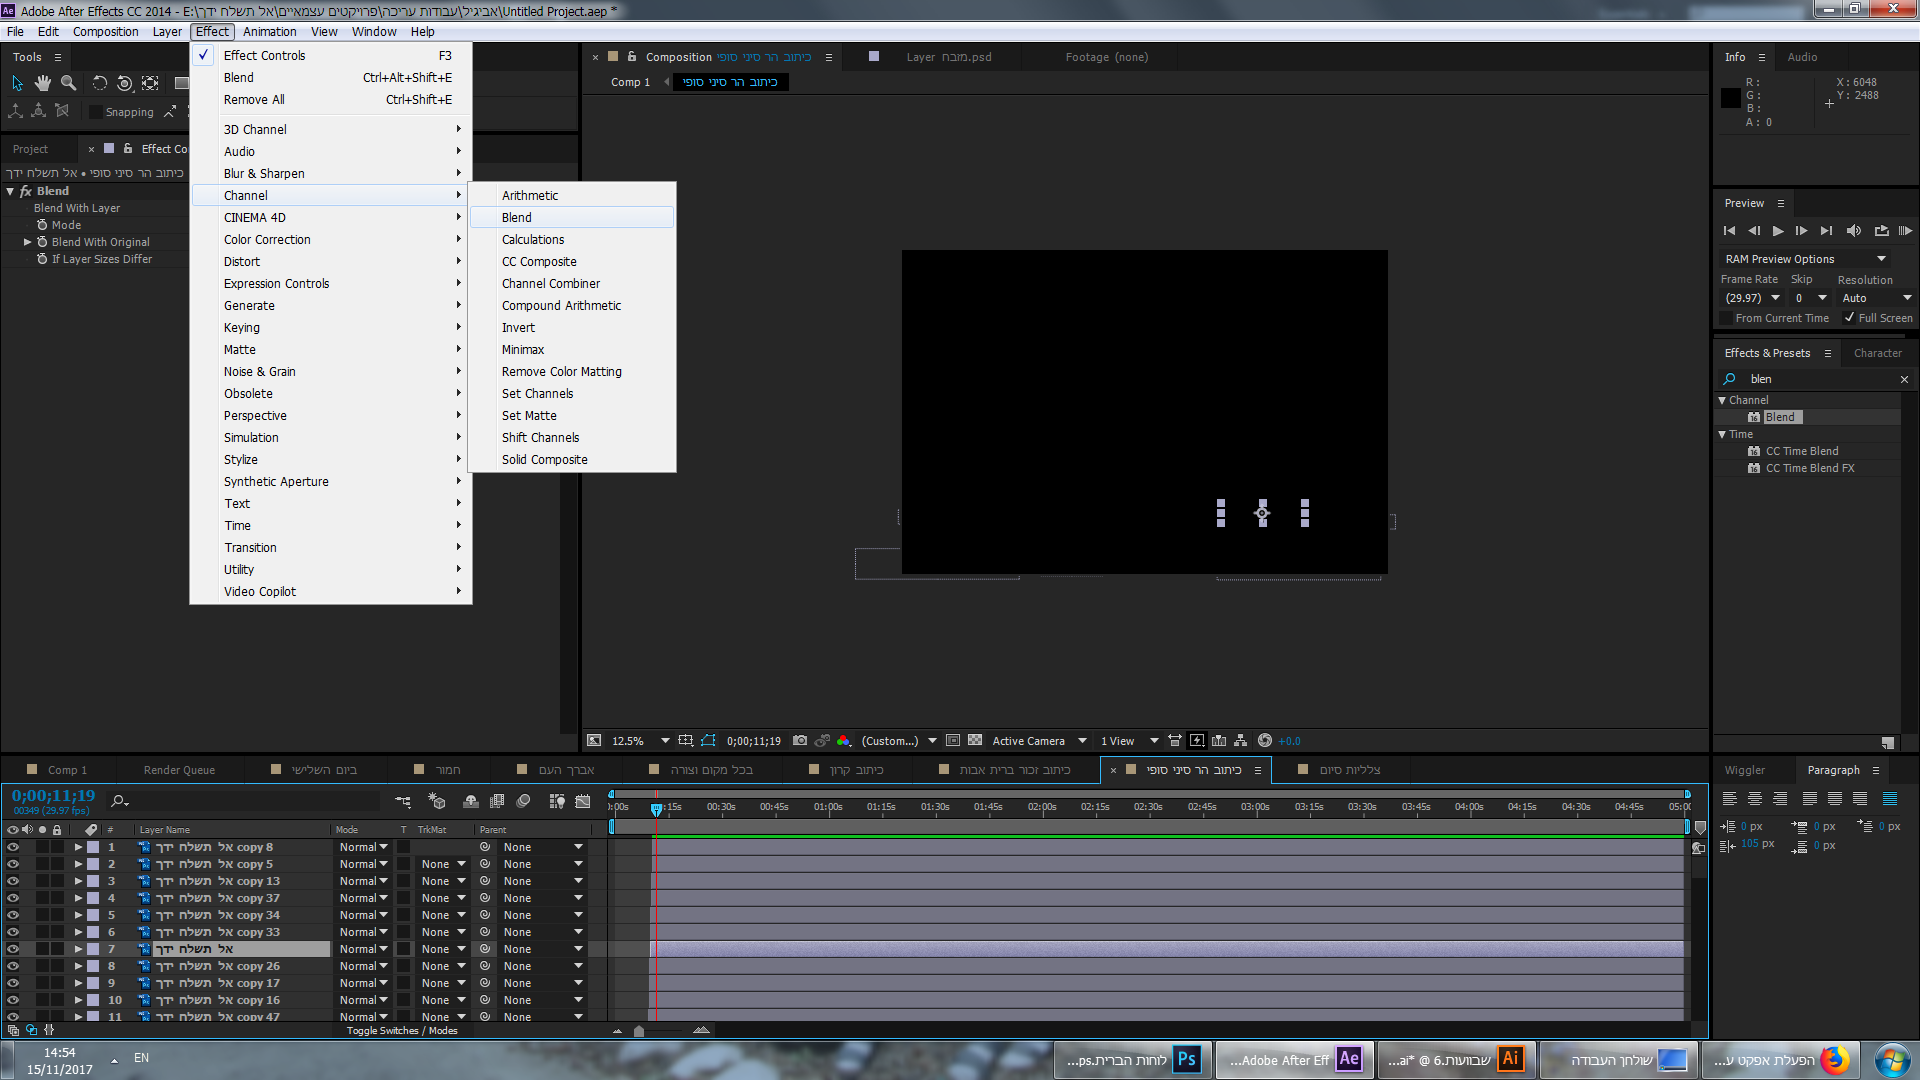The image size is (1920, 1080).
Task: Expand Blend With Original property
Action: (x=28, y=242)
